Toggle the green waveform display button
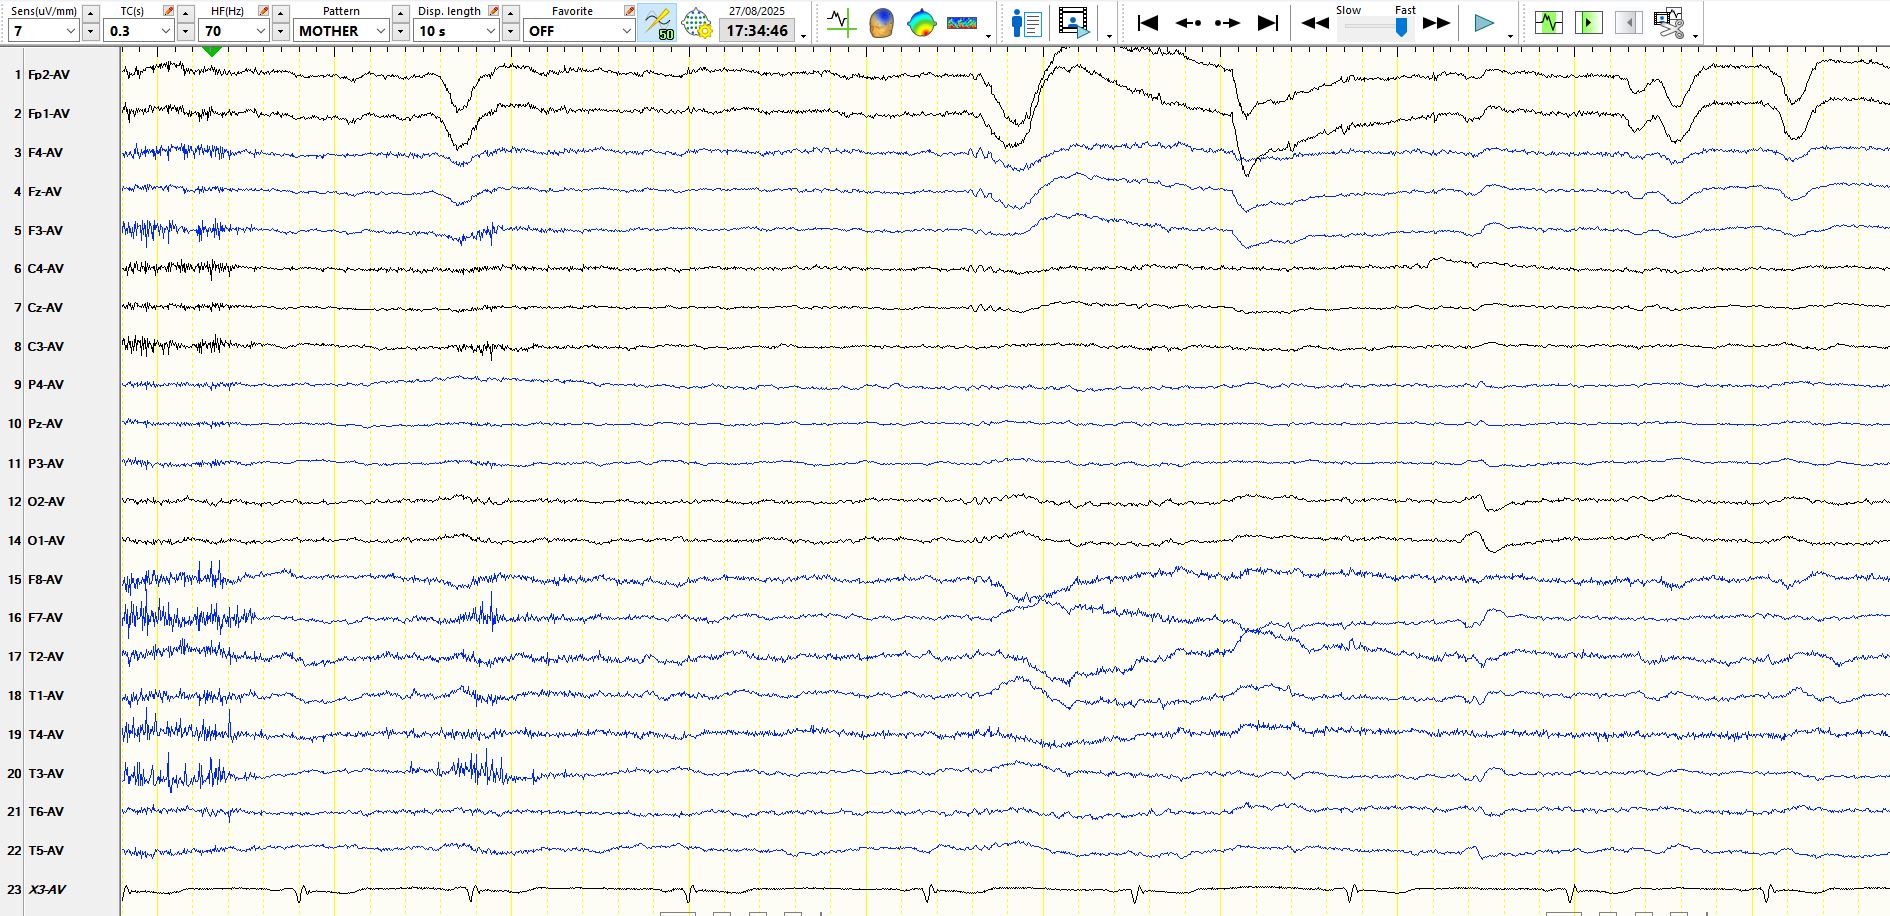Image resolution: width=1890 pixels, height=916 pixels. (x=1549, y=23)
